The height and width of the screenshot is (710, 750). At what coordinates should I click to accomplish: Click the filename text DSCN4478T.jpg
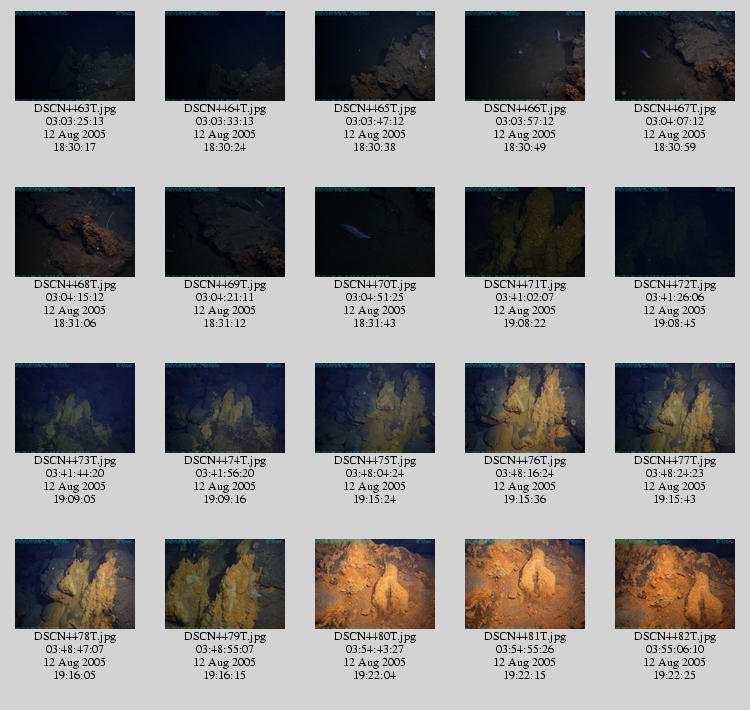coord(75,637)
